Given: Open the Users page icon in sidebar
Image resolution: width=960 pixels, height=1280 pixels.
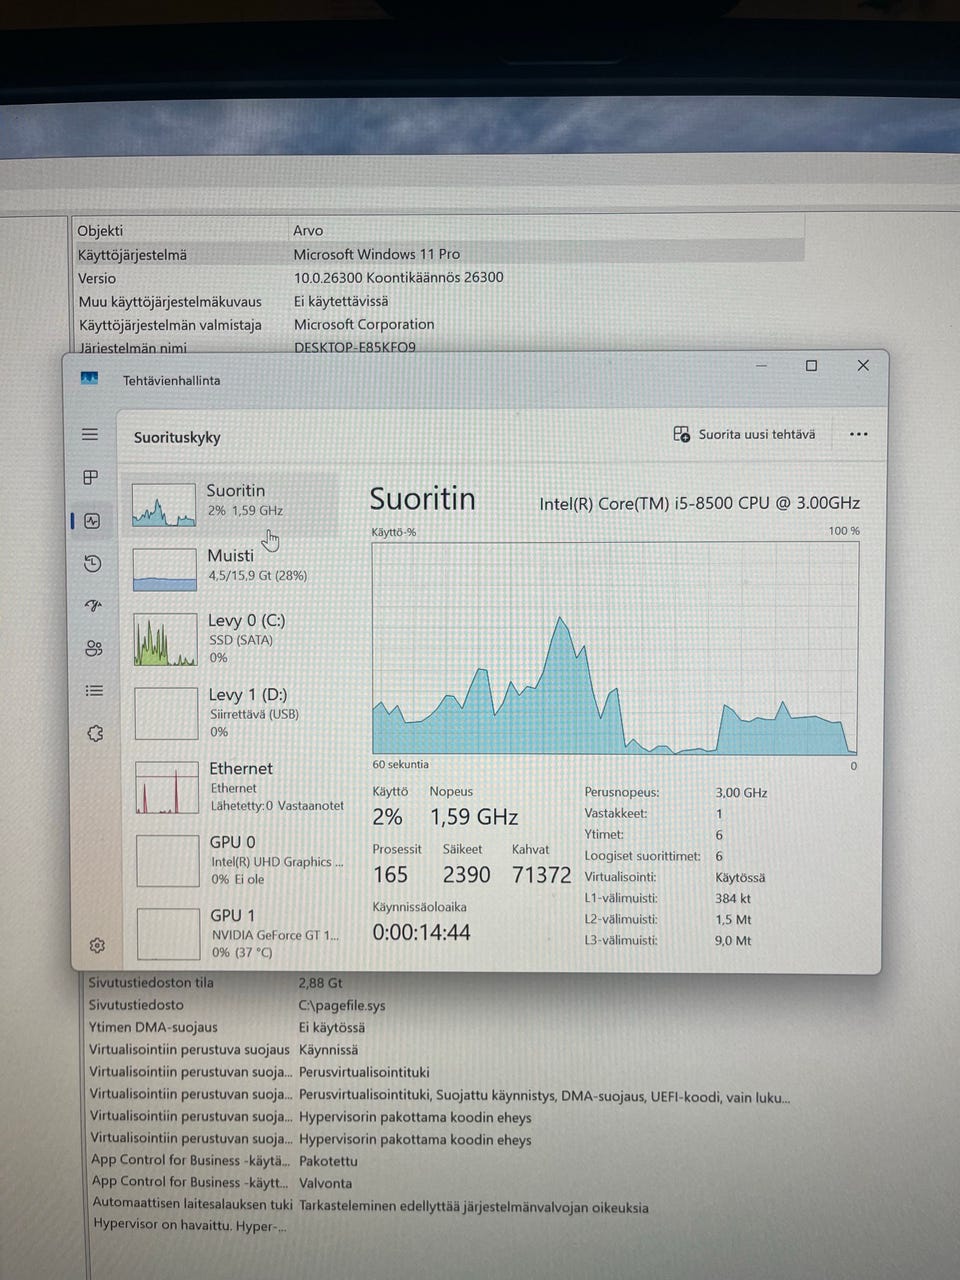Looking at the screenshot, I should 94,648.
